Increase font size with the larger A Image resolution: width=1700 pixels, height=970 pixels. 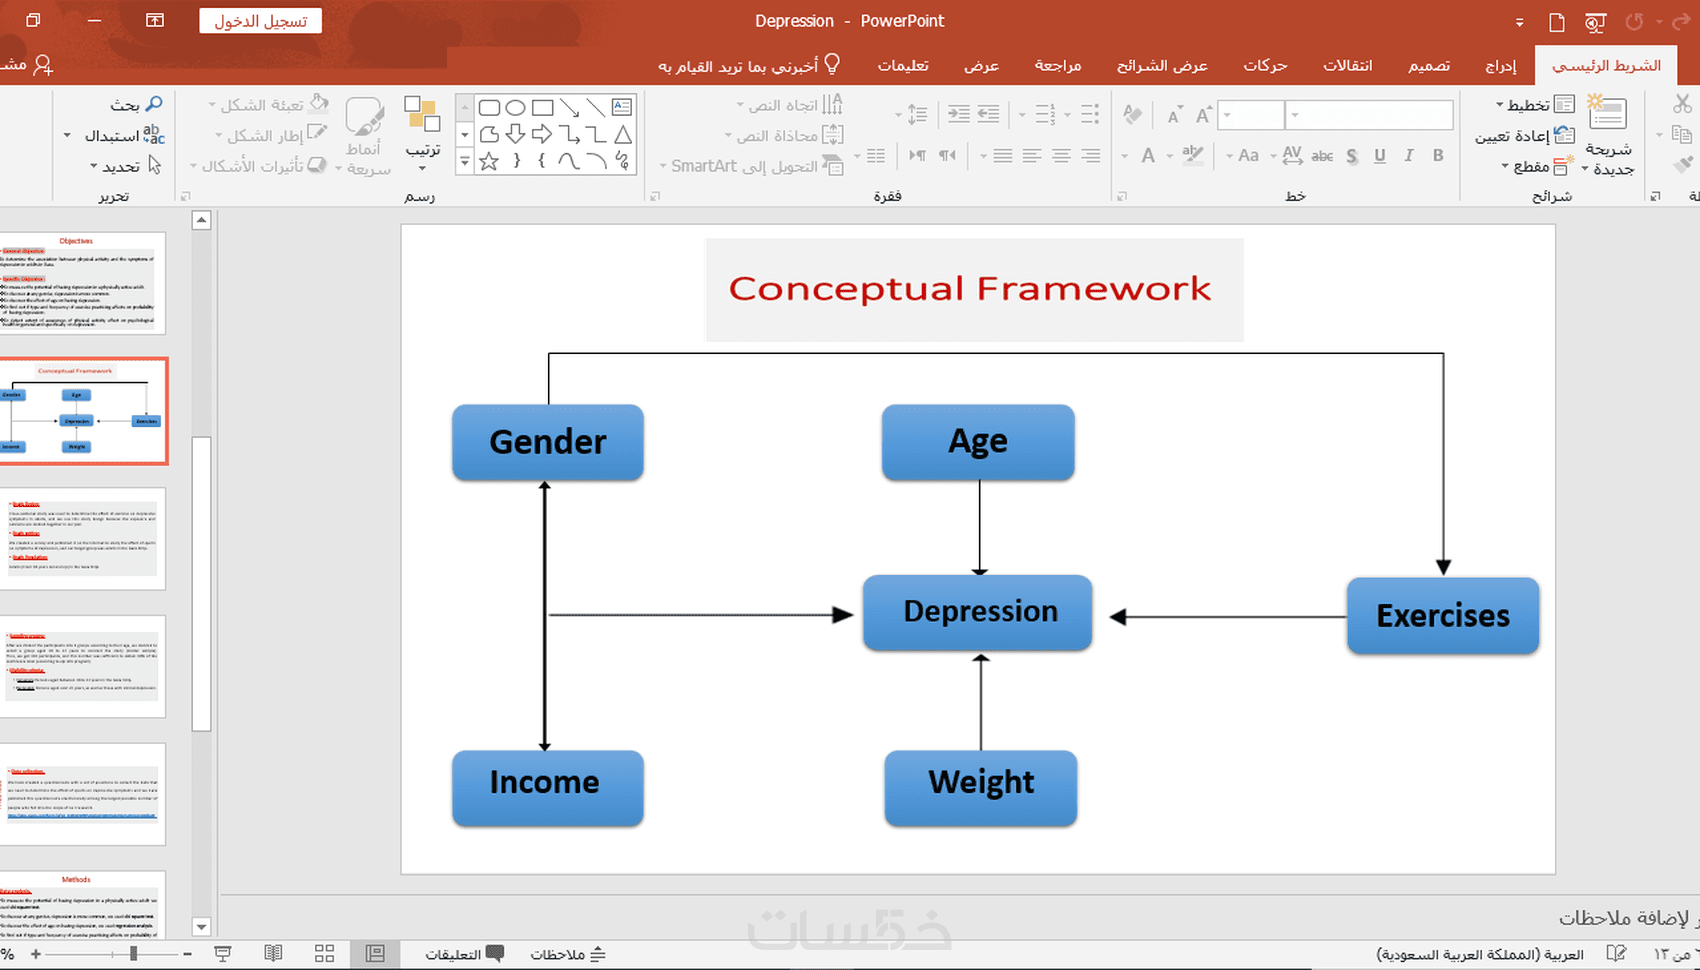click(1204, 115)
